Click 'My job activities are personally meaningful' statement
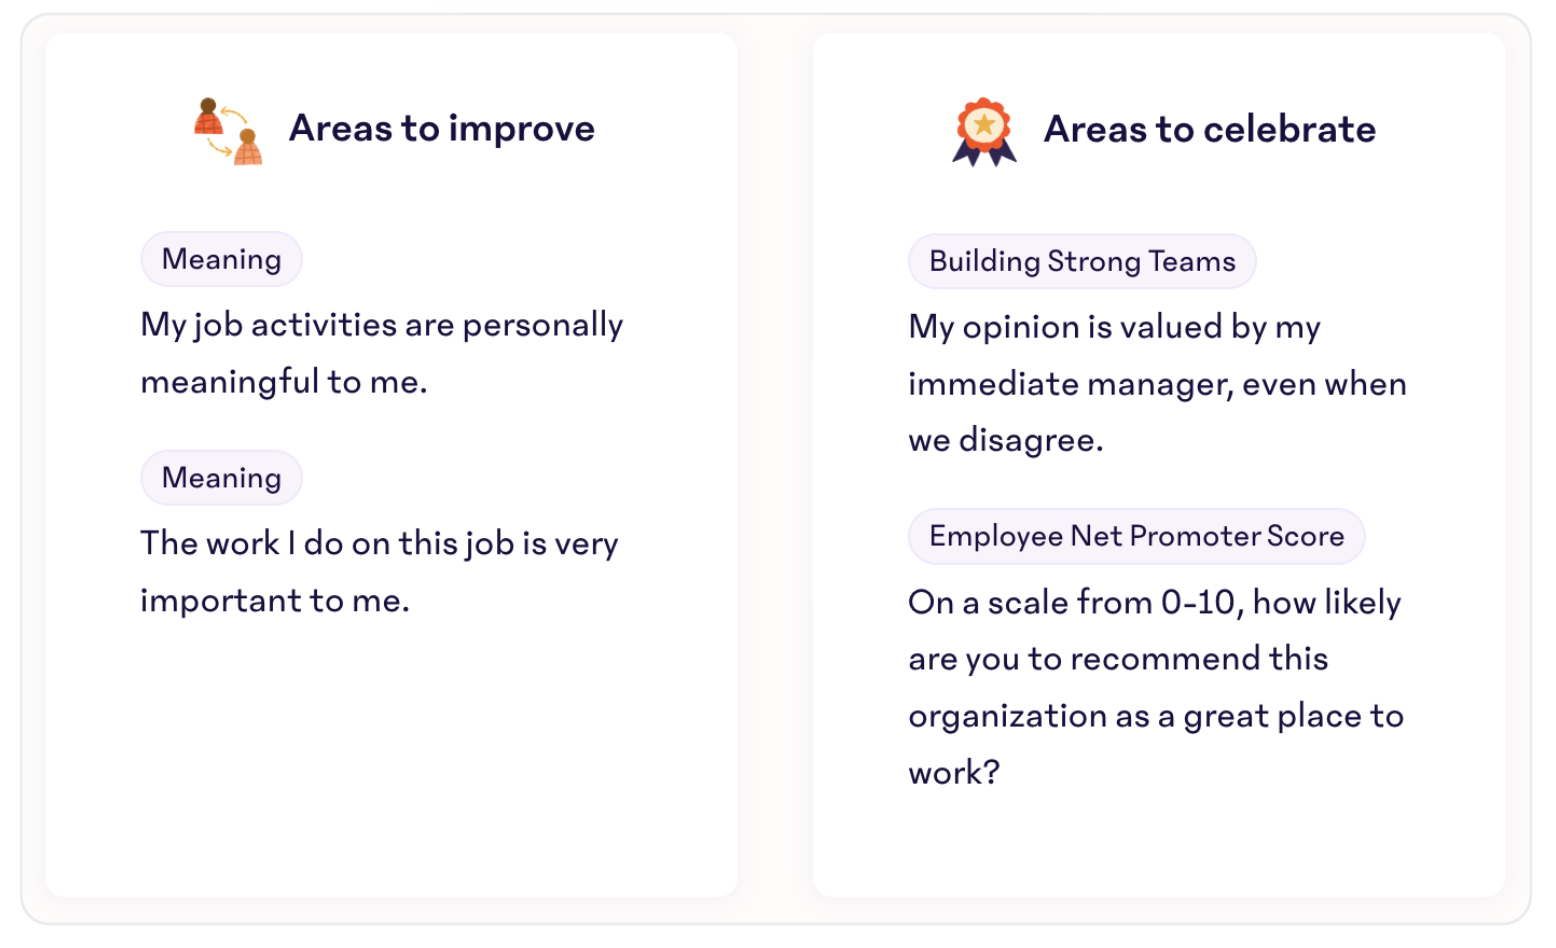 381,353
